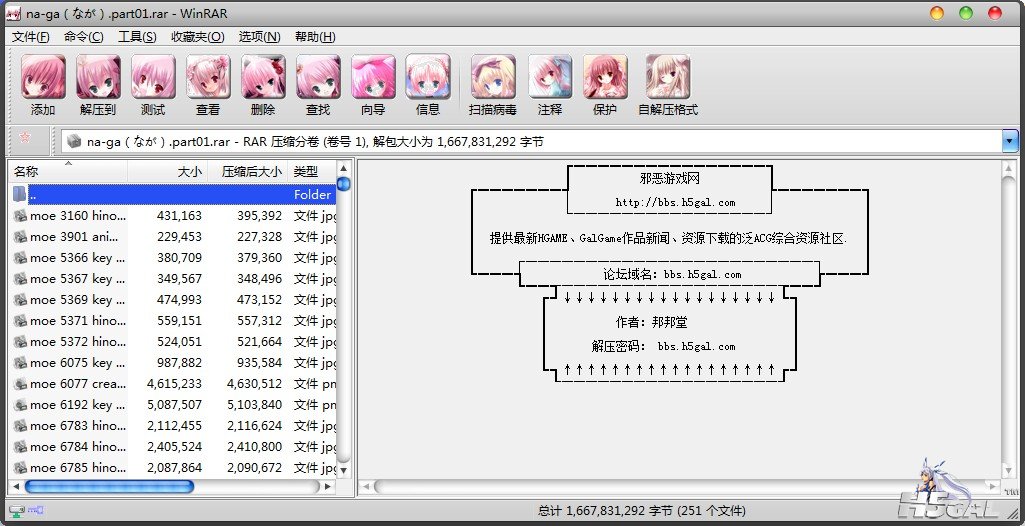Sort the file list by the 大小 column header
This screenshot has width=1025, height=526.
point(167,171)
